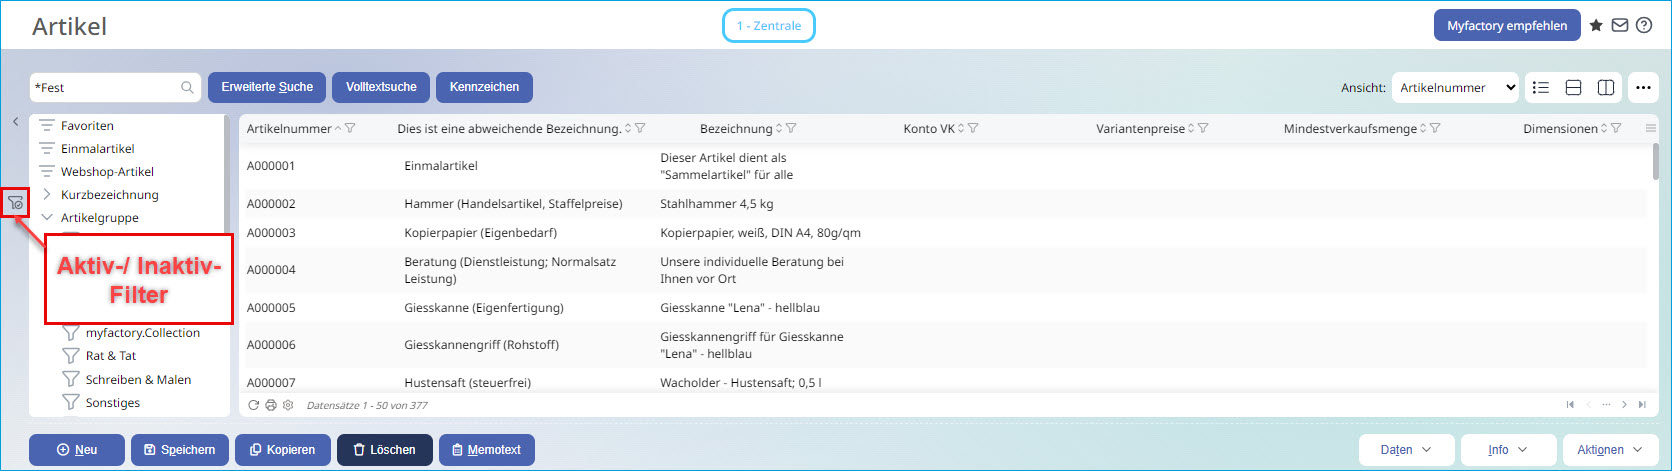Go to the last records page
Screen dimensions: 1672x471
(x=1642, y=405)
